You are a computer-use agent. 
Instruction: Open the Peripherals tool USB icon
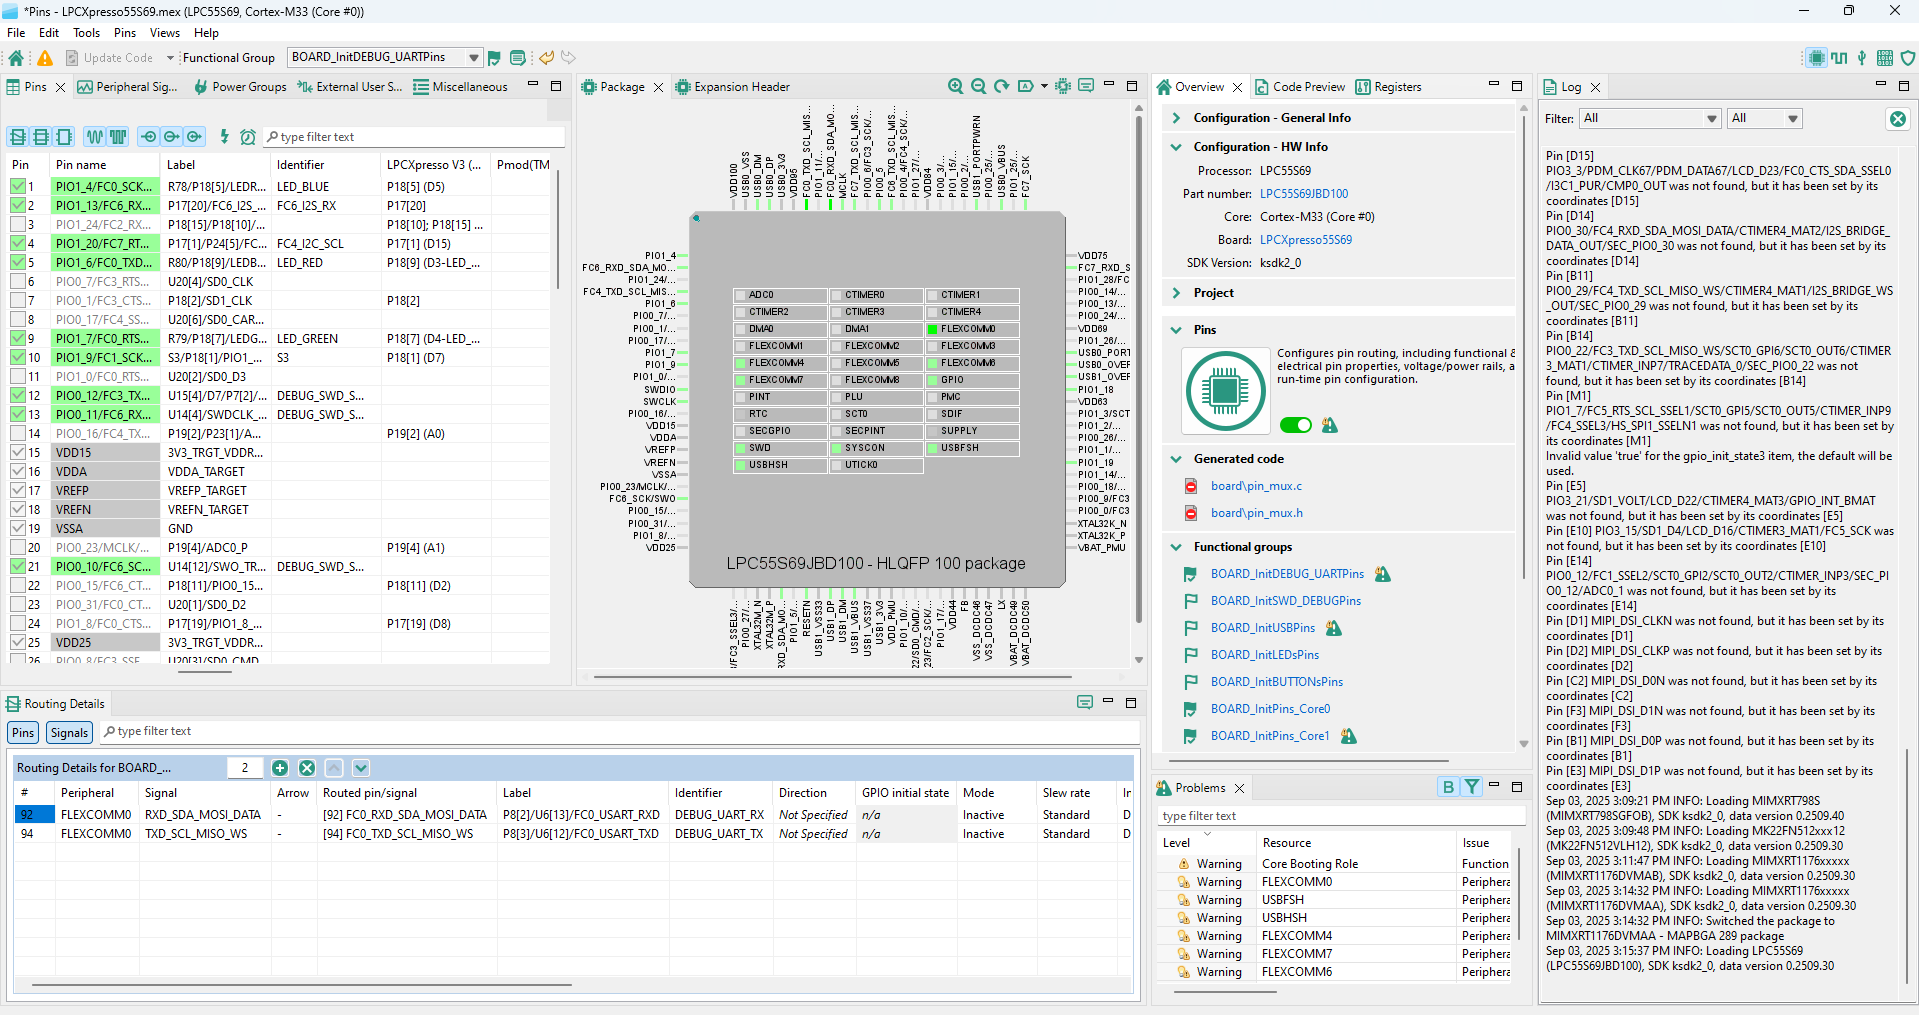(x=1862, y=58)
